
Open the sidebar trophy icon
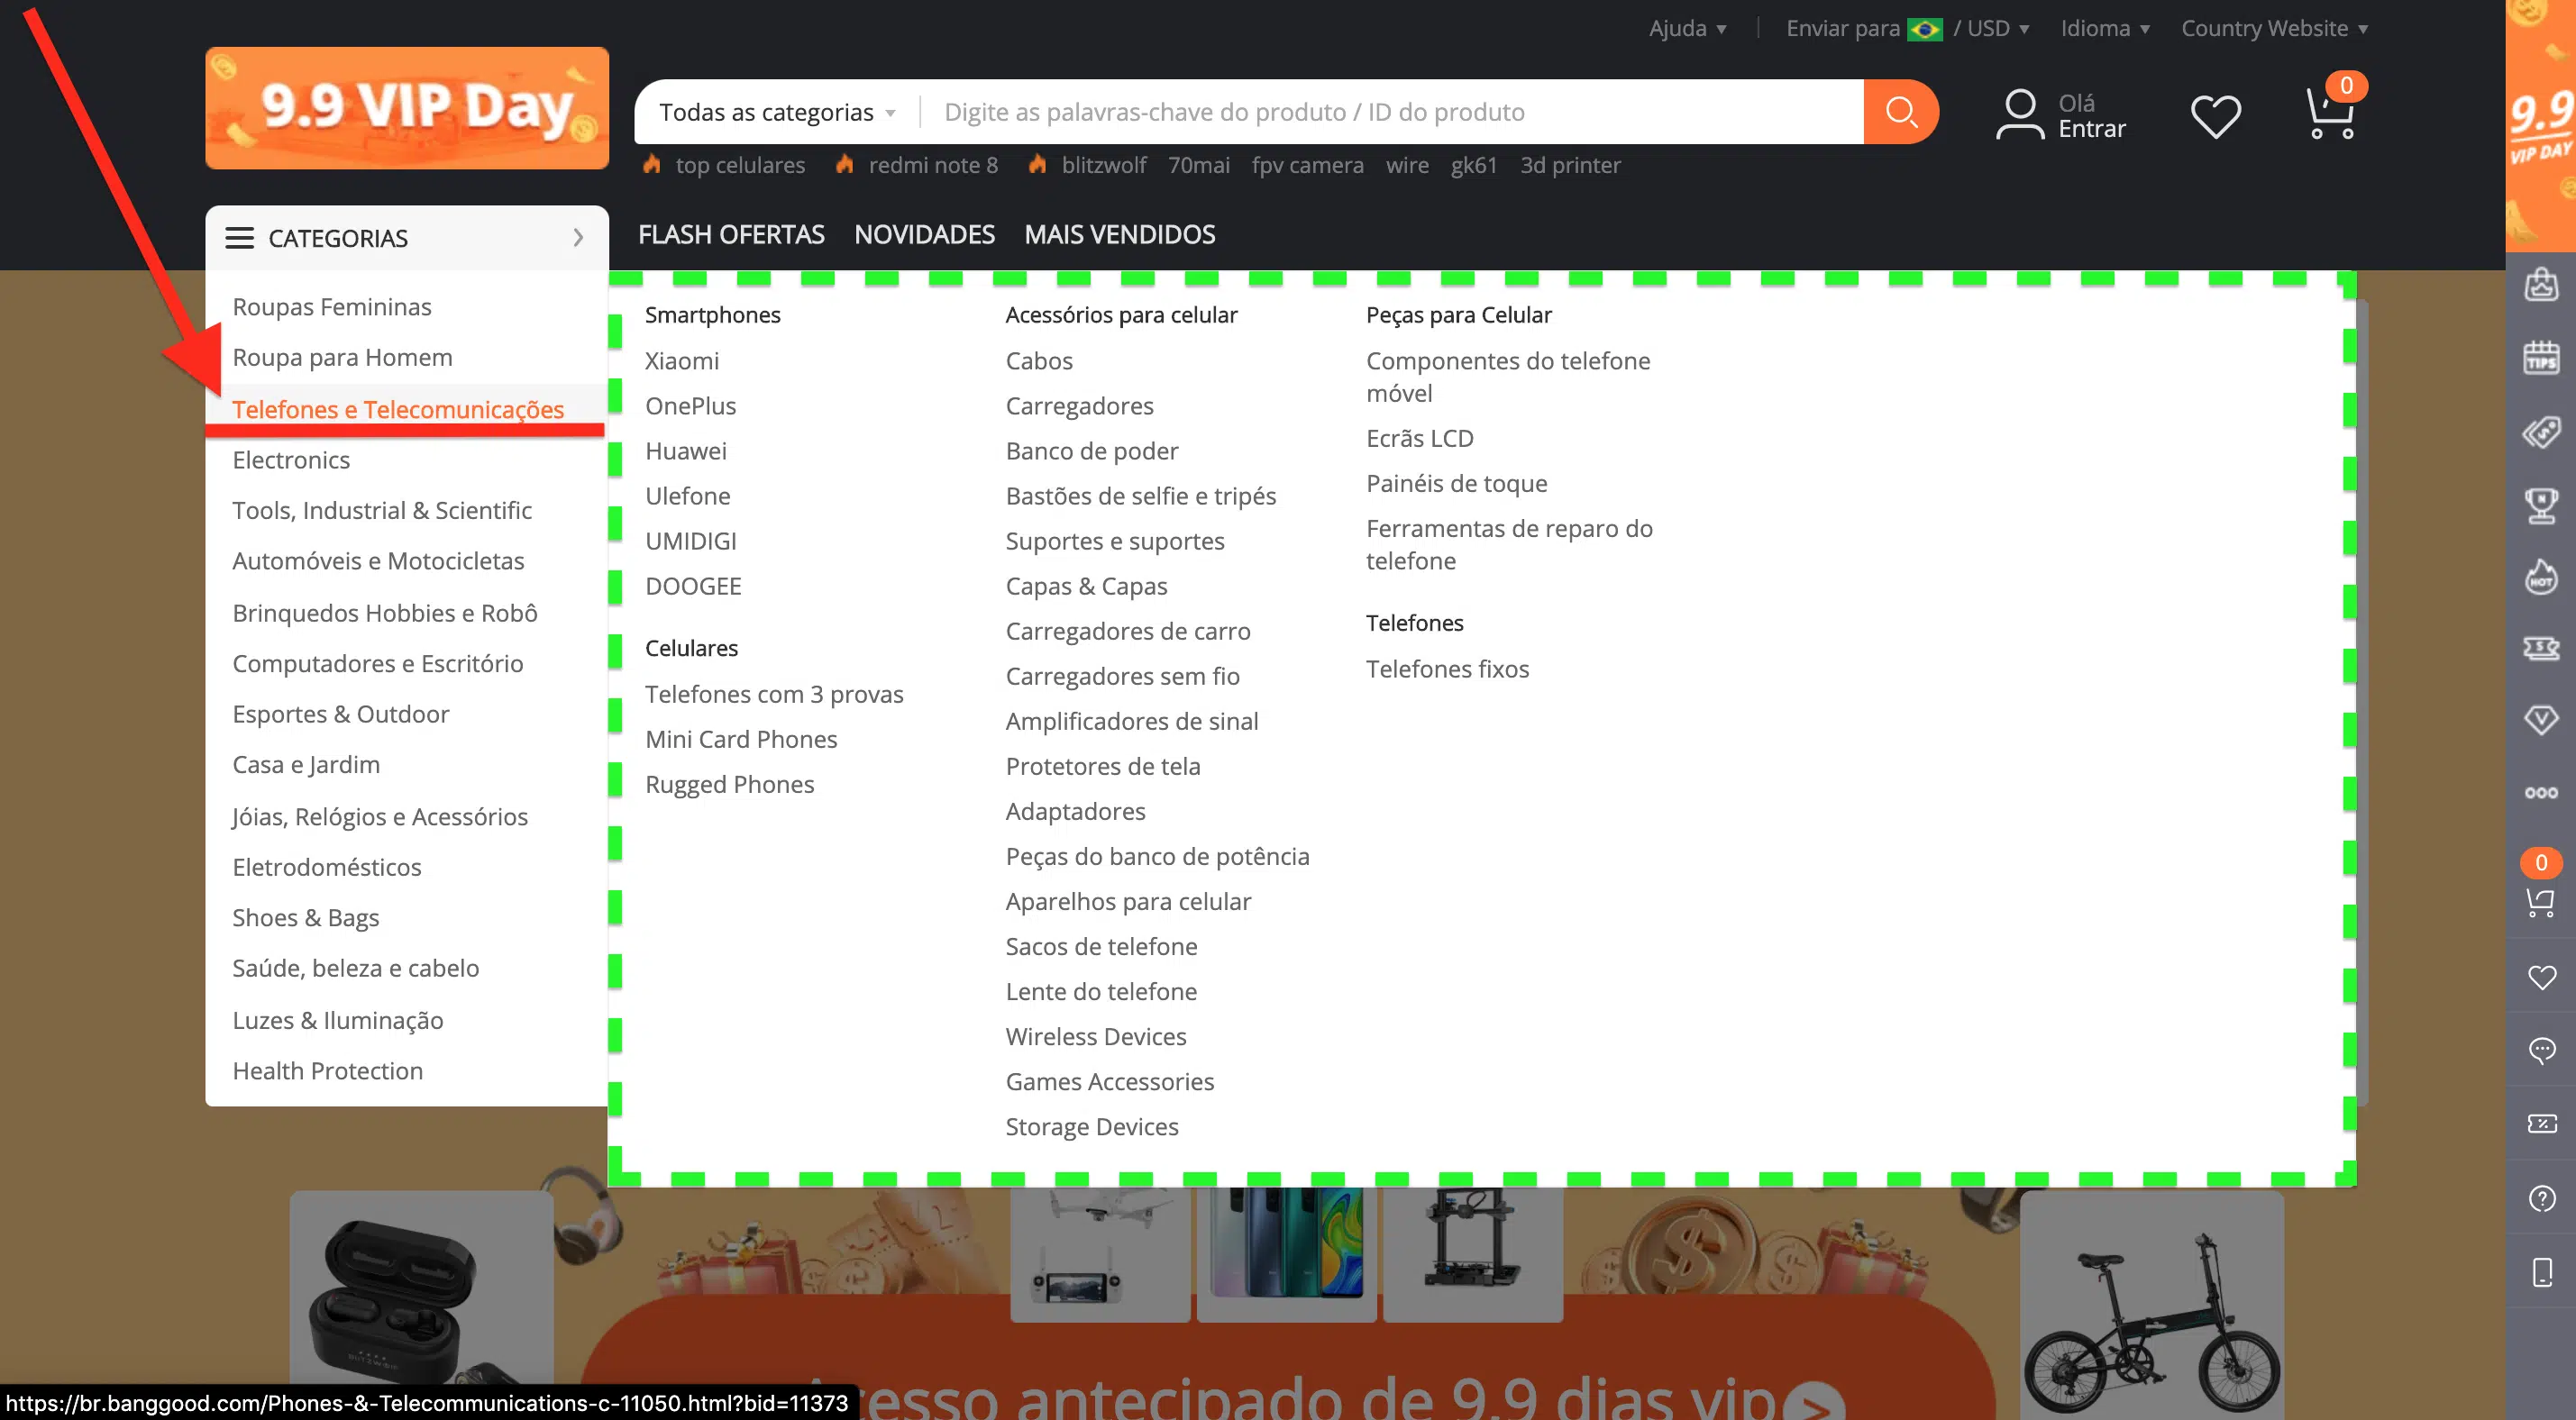tap(2541, 505)
